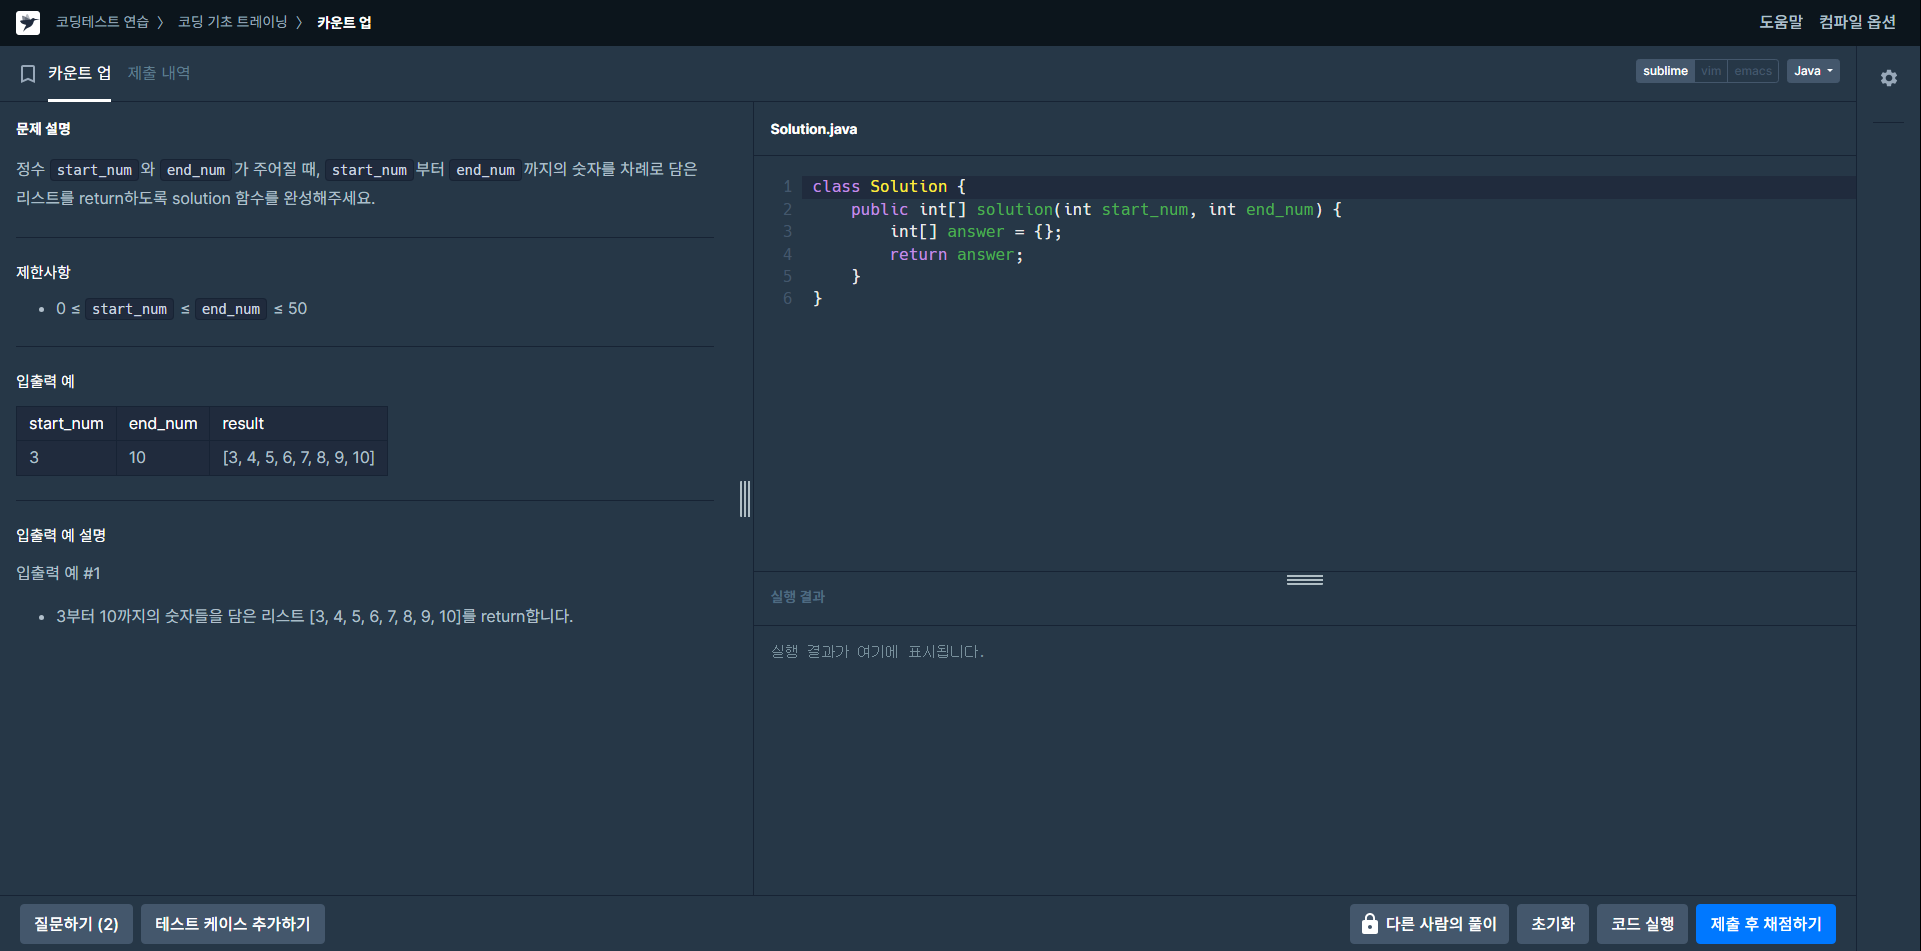
Task: Open the 도움말 menu
Action: point(1781,22)
